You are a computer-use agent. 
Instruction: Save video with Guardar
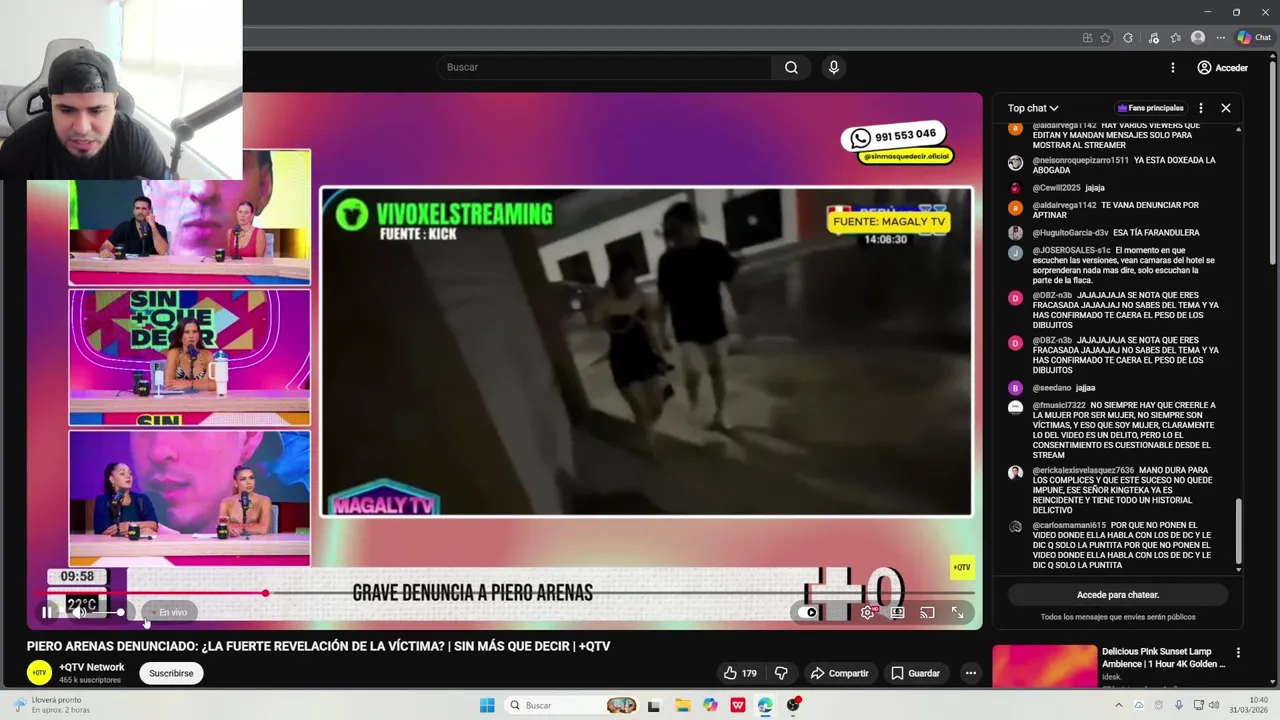915,673
